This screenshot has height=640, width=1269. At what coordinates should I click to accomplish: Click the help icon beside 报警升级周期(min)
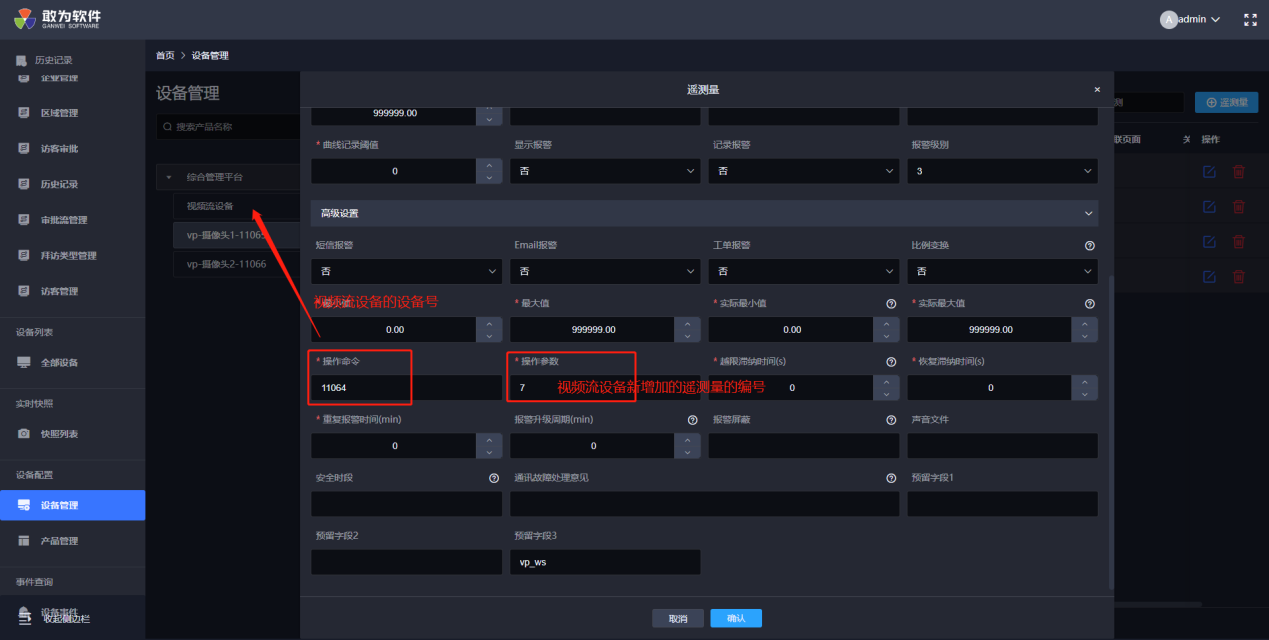click(693, 419)
